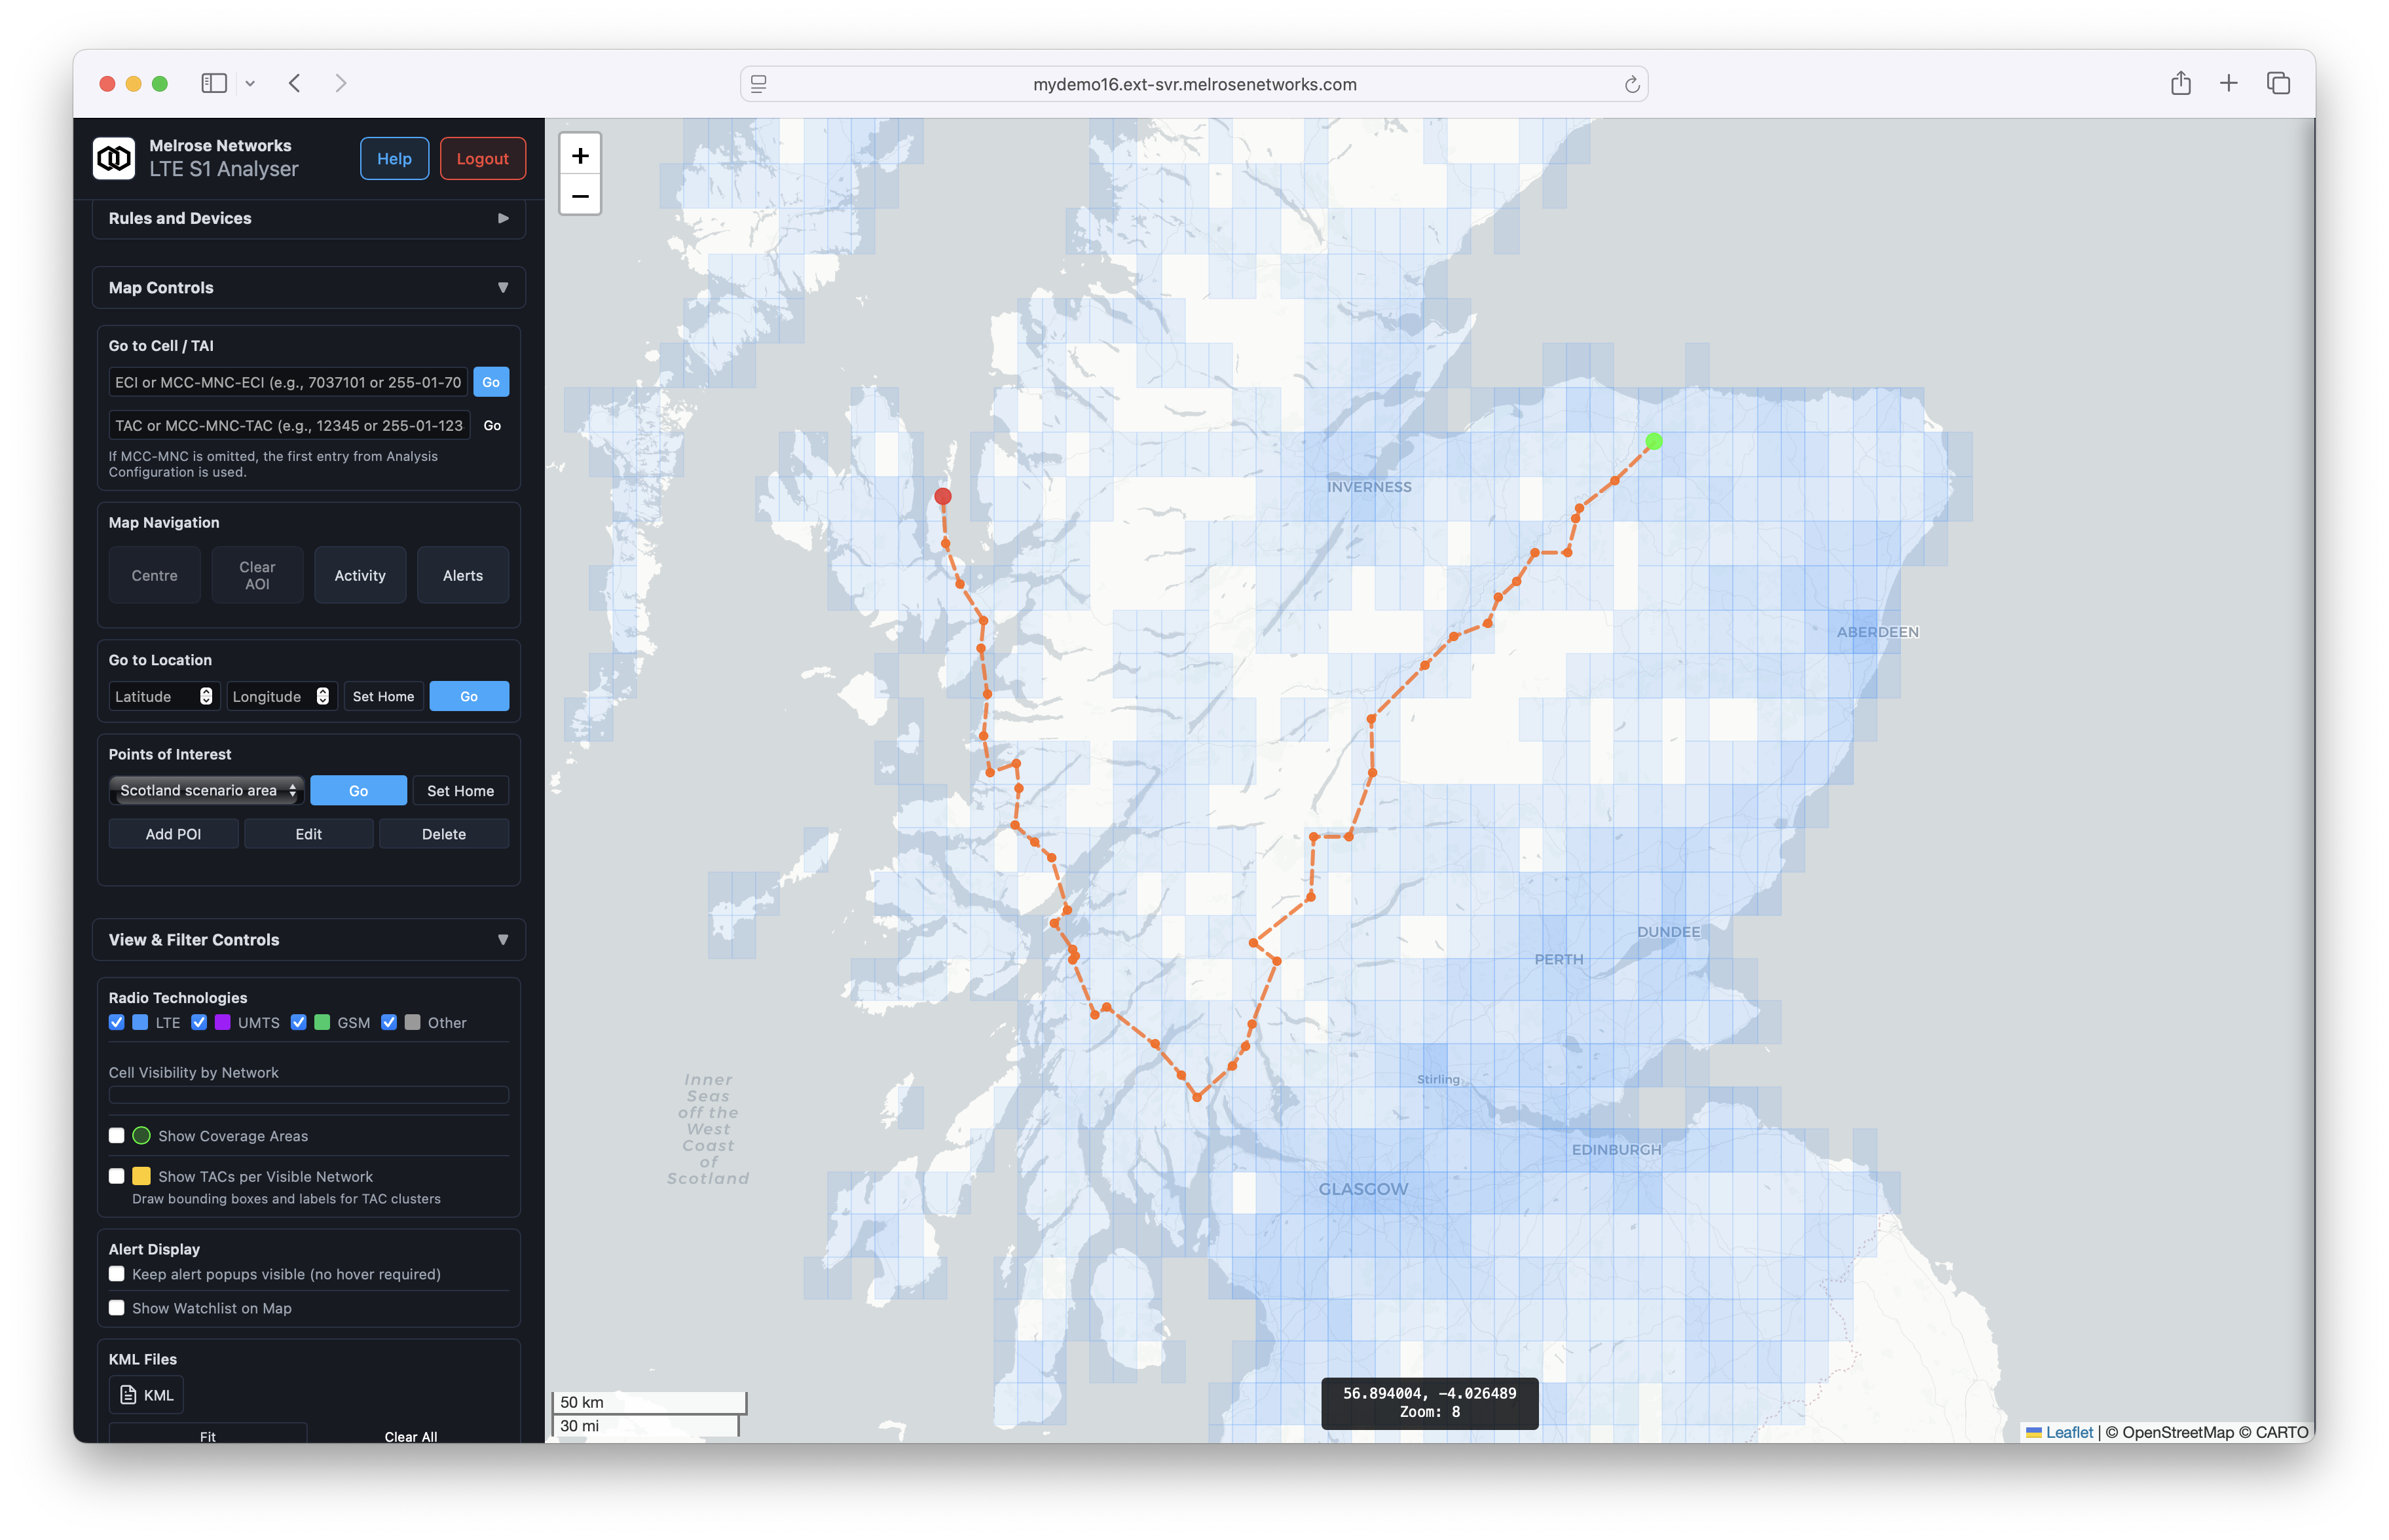Collapse the Map Controls section
The width and height of the screenshot is (2389, 1540).
click(x=308, y=288)
